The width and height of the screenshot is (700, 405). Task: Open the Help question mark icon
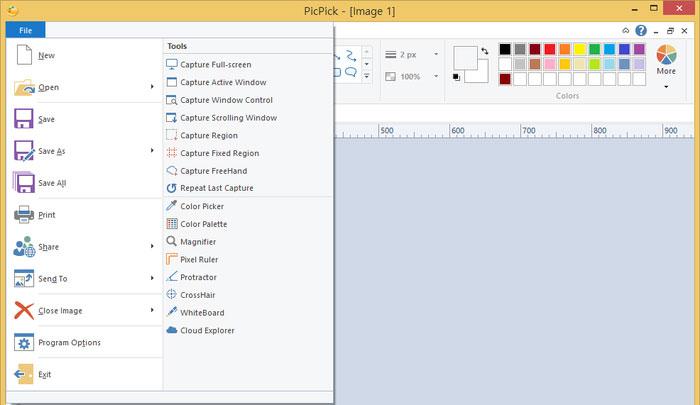coord(641,30)
